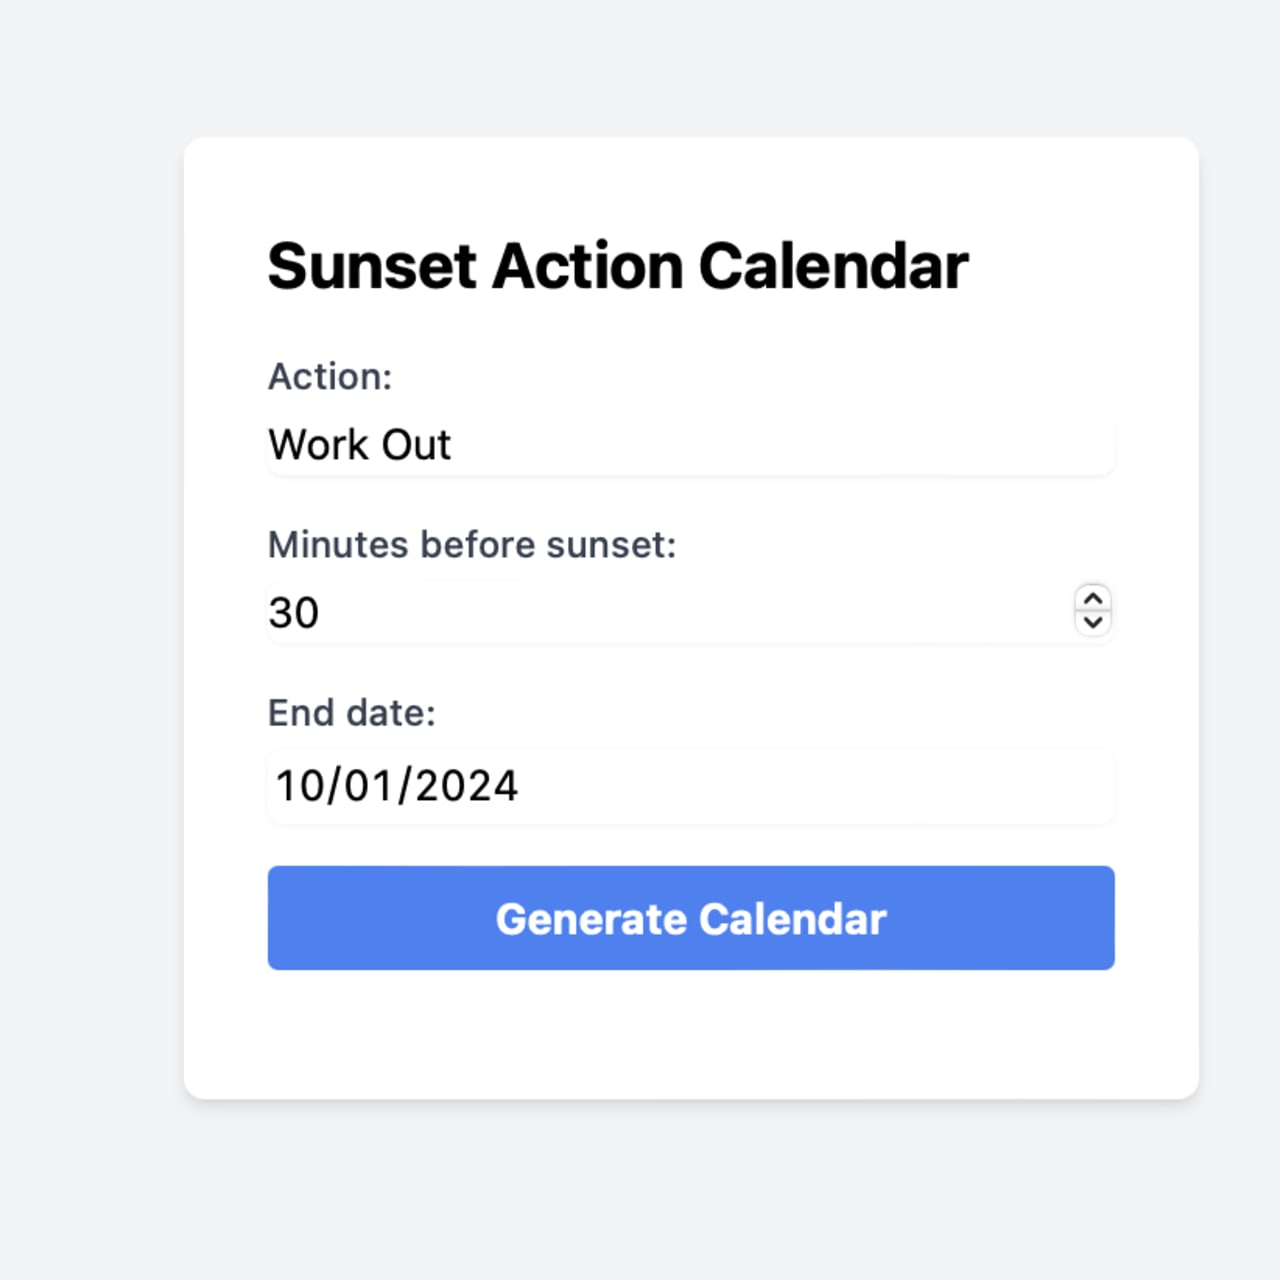Click the End date field

click(x=690, y=786)
